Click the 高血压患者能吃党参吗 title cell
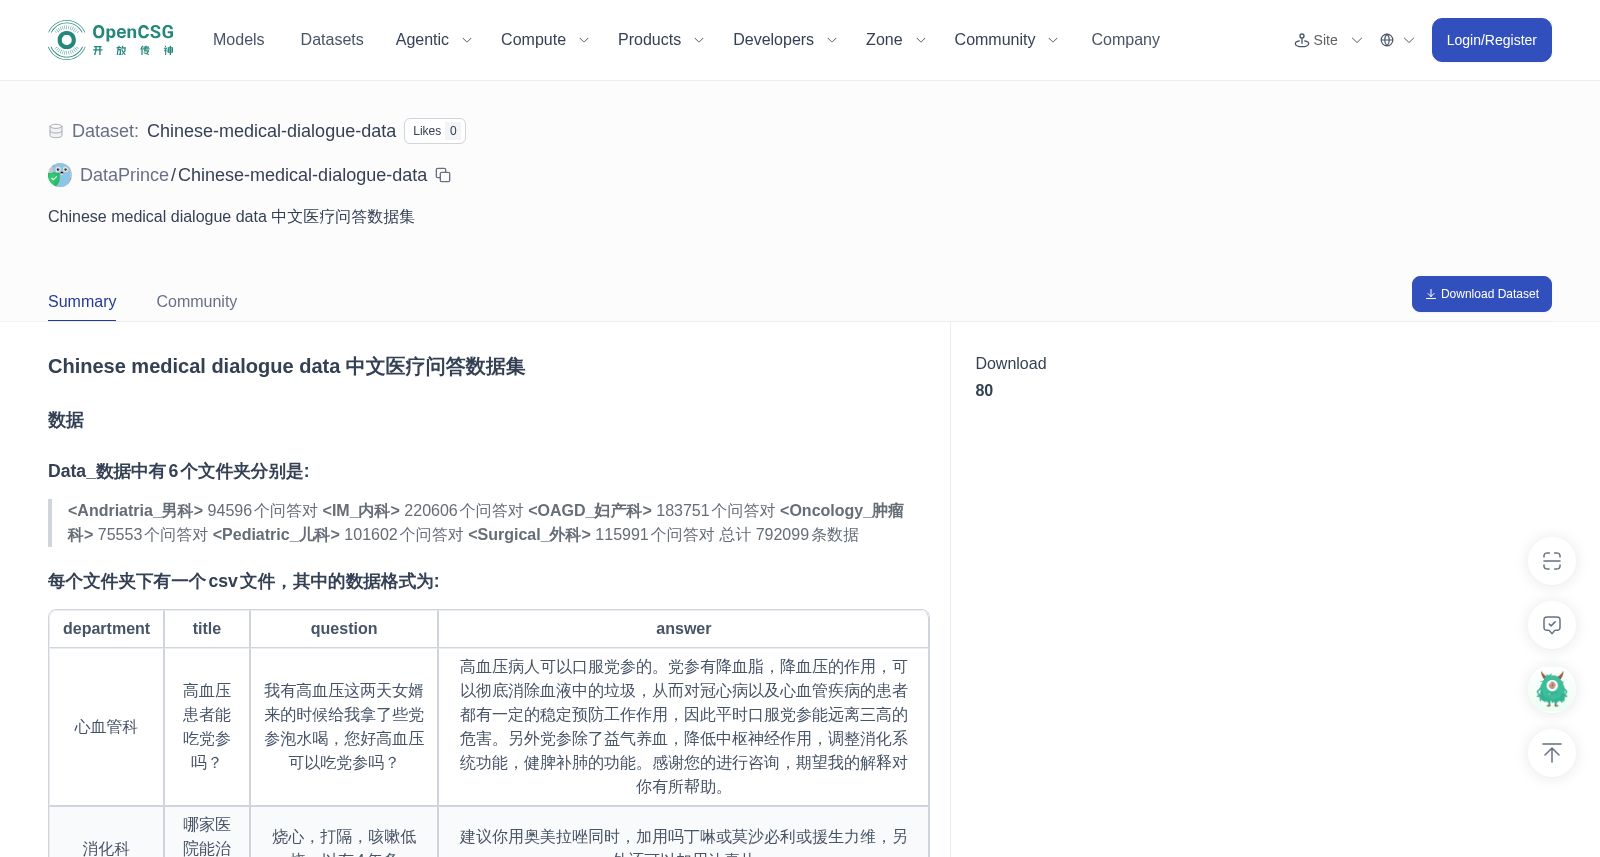1600x857 pixels. pyautogui.click(x=207, y=727)
